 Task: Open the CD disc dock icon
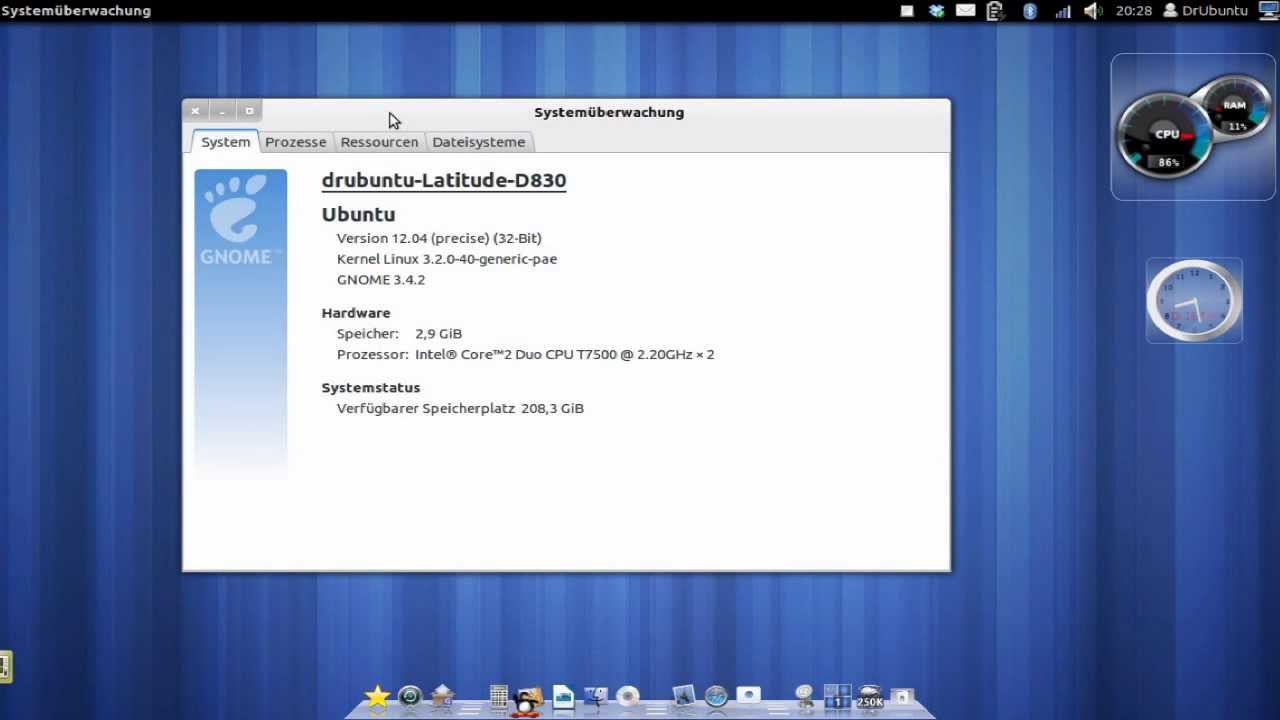tap(628, 697)
